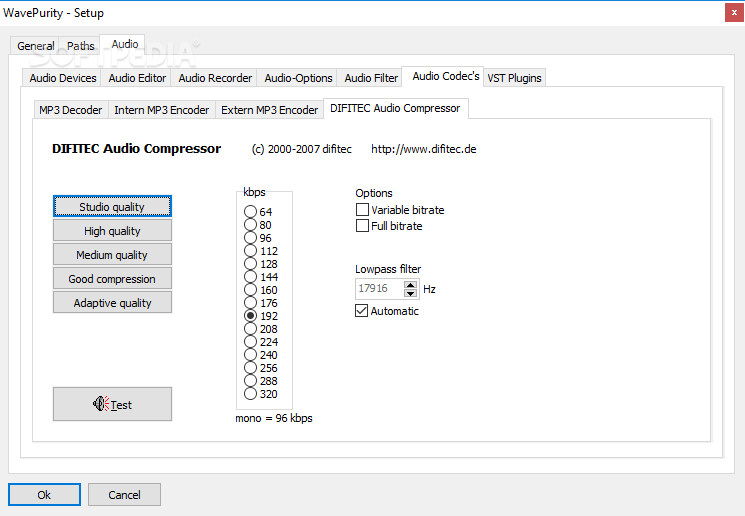Image resolution: width=745 pixels, height=516 pixels.
Task: Click the http://www.difitec.de text
Action: tap(423, 149)
